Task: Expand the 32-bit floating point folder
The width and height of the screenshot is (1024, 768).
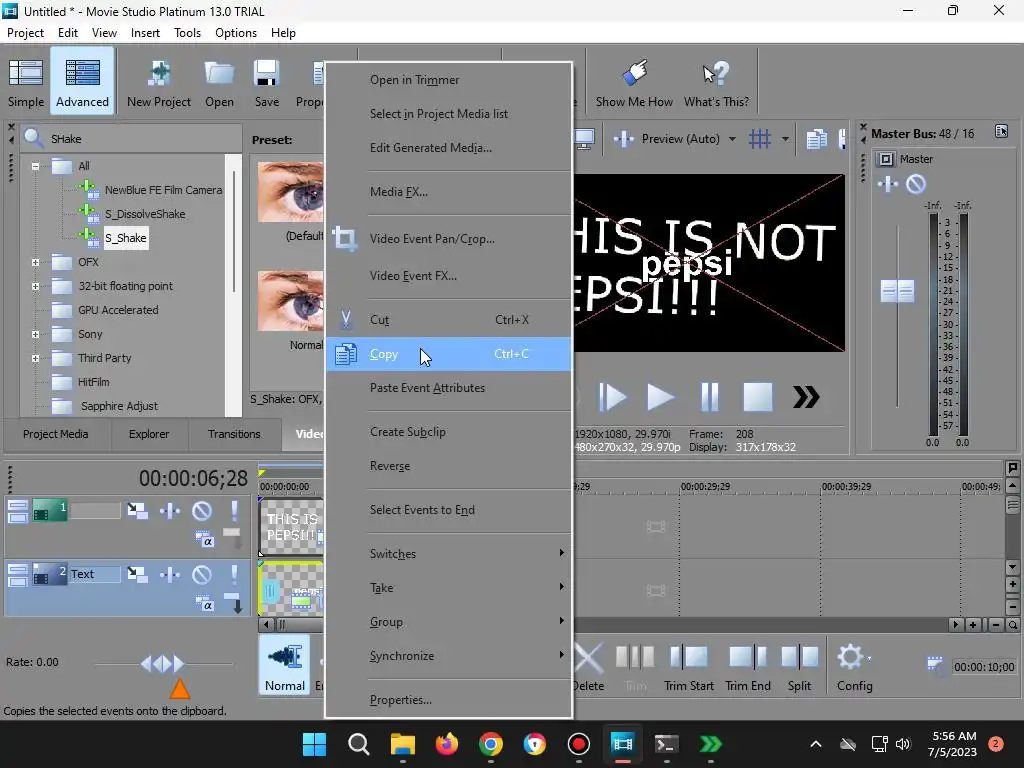Action: click(36, 286)
